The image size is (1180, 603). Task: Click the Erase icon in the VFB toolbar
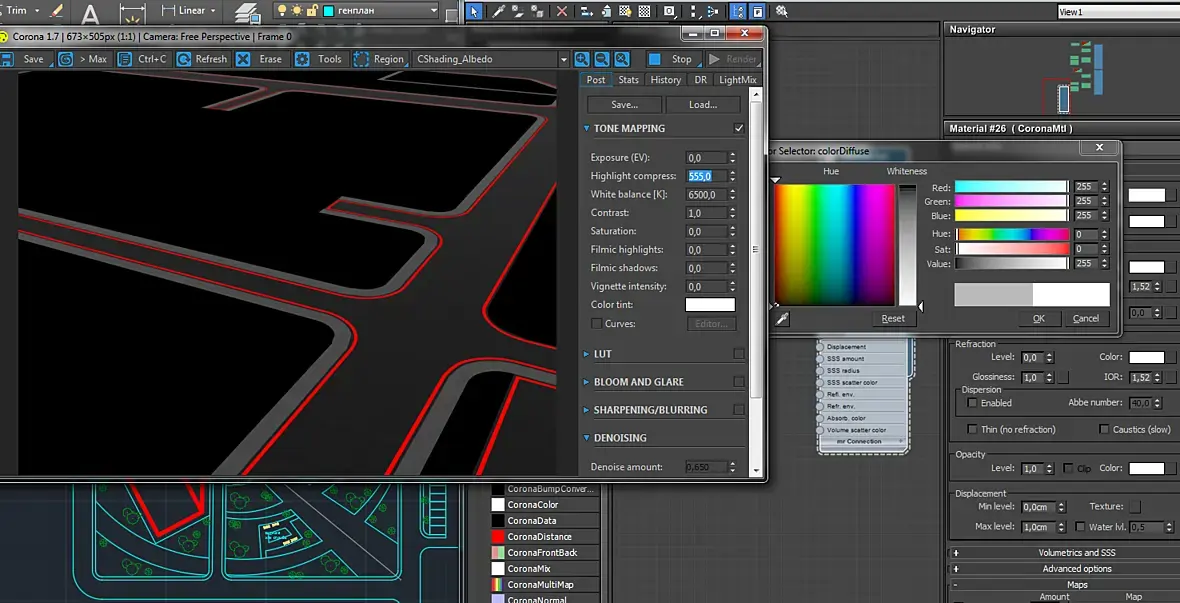tap(244, 59)
